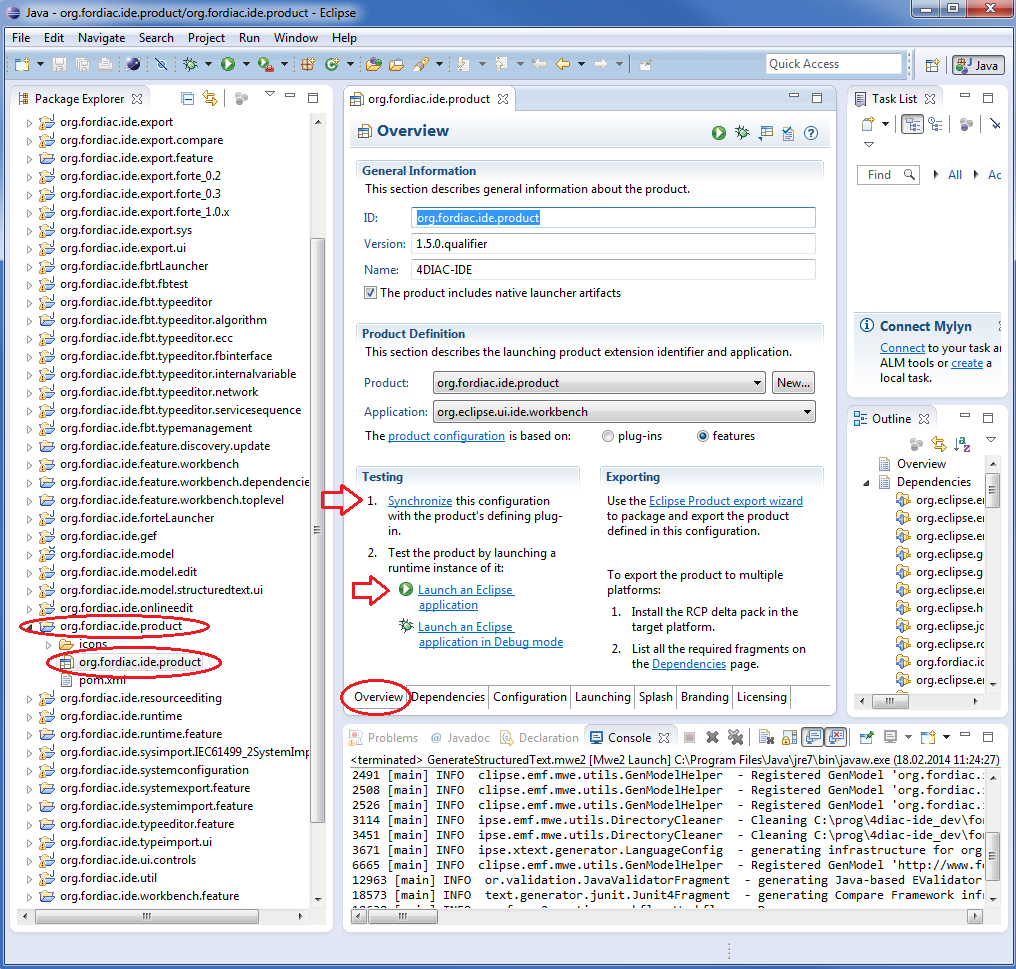Switch to the Dependencies tab
Image resolution: width=1016 pixels, height=969 pixels.
[446, 697]
